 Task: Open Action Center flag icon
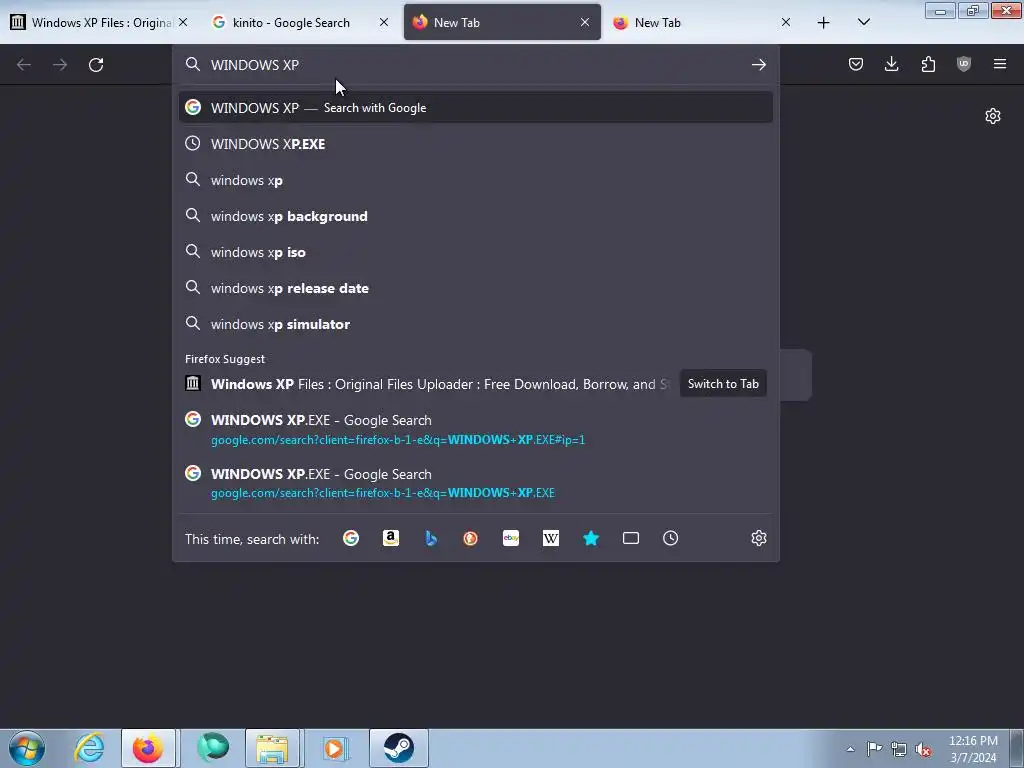tap(874, 749)
